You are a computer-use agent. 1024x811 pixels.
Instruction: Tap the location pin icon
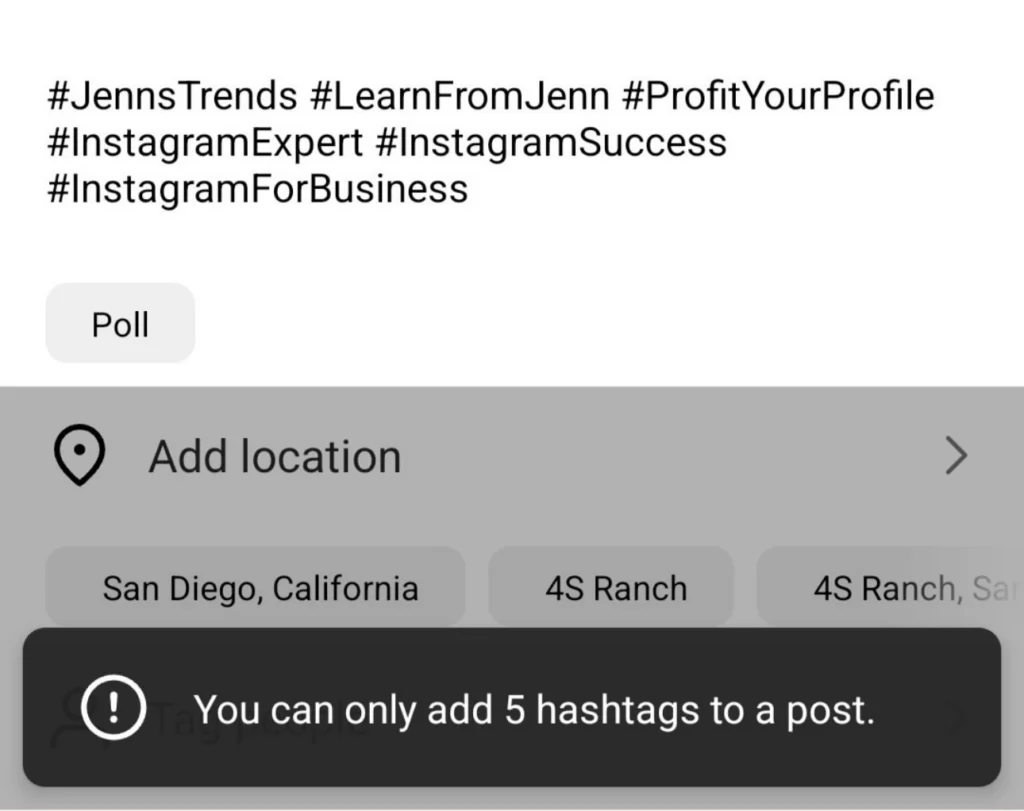[x=79, y=457]
